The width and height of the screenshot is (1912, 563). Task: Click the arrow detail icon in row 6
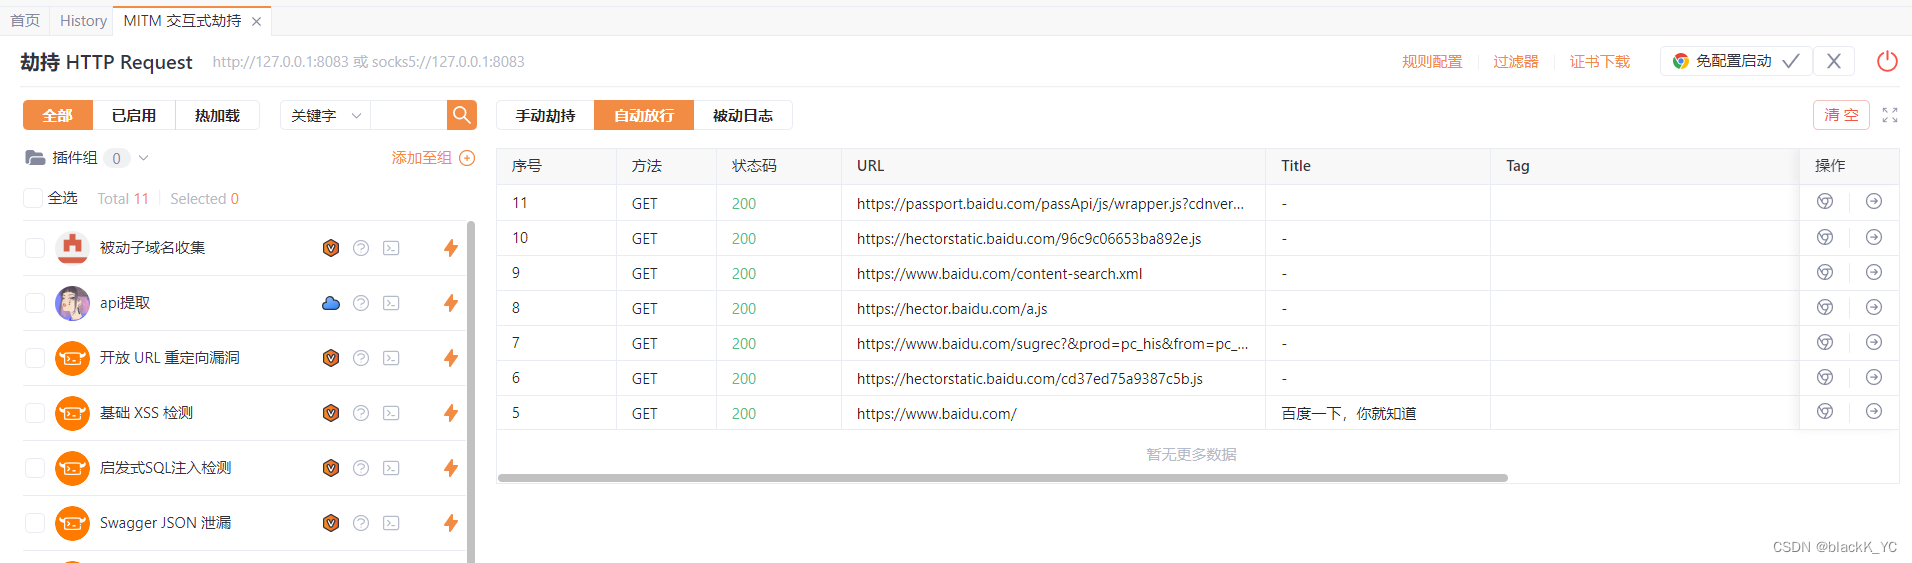coord(1874,377)
